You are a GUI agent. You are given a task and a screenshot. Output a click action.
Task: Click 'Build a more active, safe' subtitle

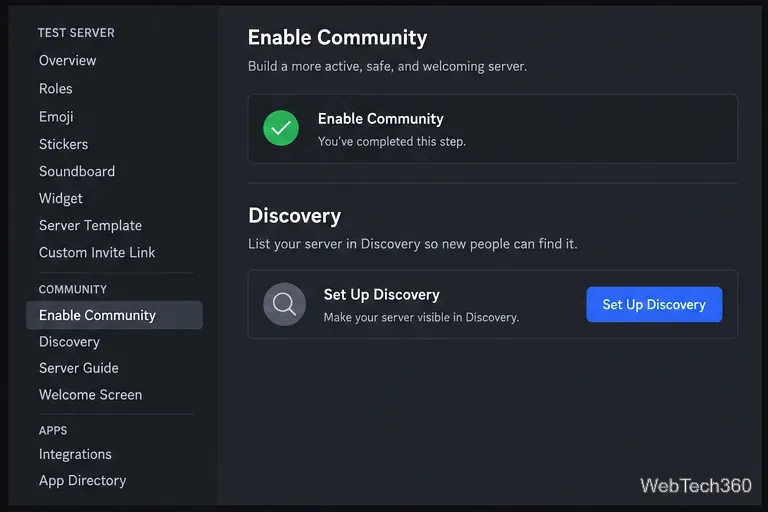pyautogui.click(x=387, y=66)
